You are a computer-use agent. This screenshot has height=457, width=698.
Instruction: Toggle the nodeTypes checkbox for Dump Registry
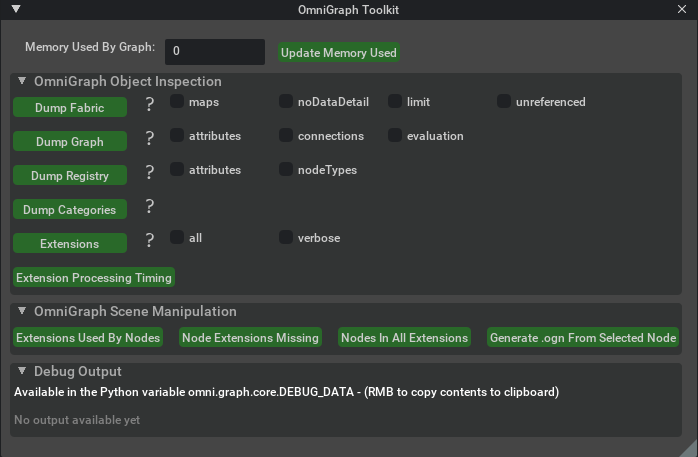coord(286,170)
